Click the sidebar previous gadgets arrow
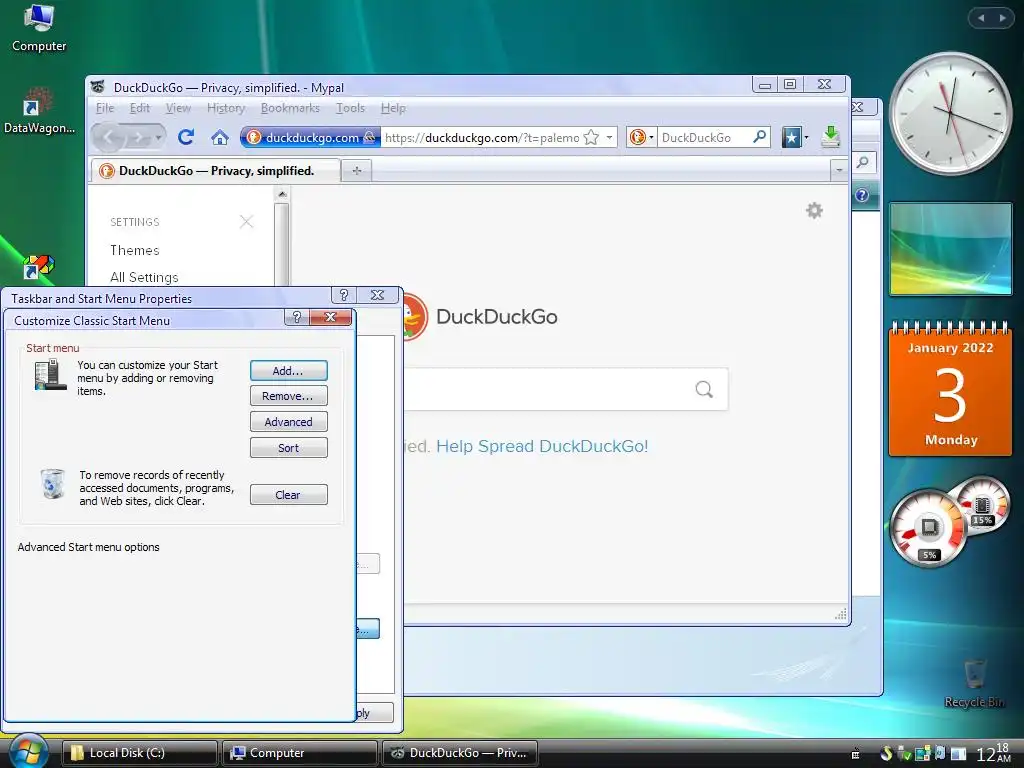 [981, 18]
